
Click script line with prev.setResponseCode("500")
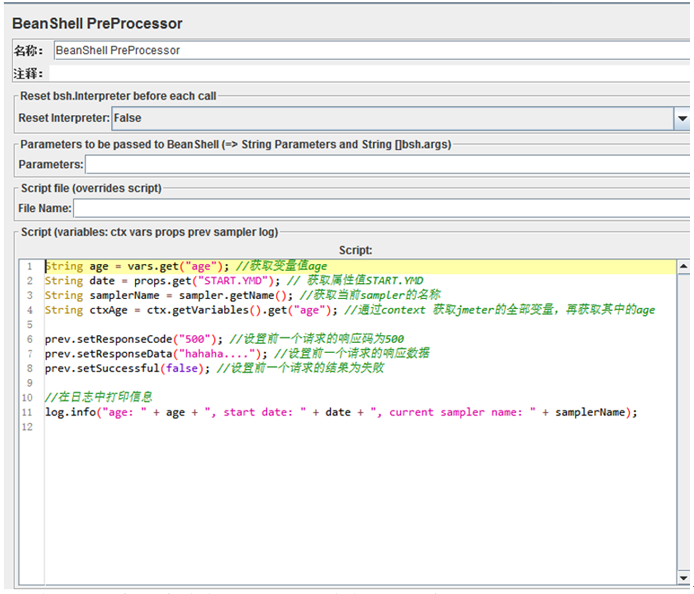[224, 339]
